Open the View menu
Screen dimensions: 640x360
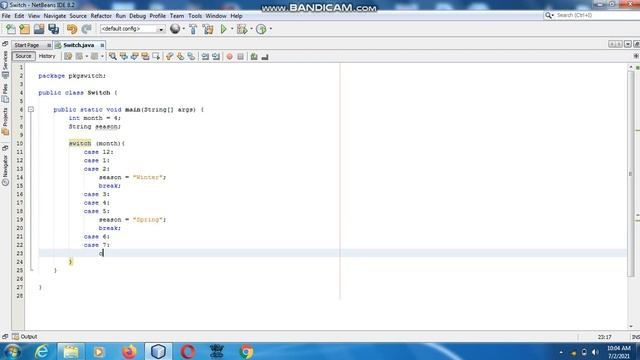tap(34, 16)
